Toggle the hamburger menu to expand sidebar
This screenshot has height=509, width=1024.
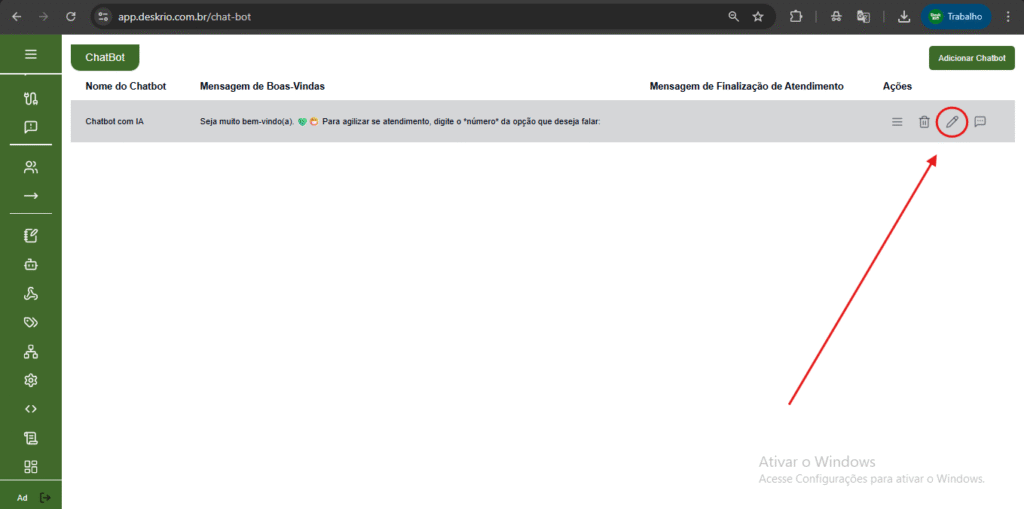[31, 54]
